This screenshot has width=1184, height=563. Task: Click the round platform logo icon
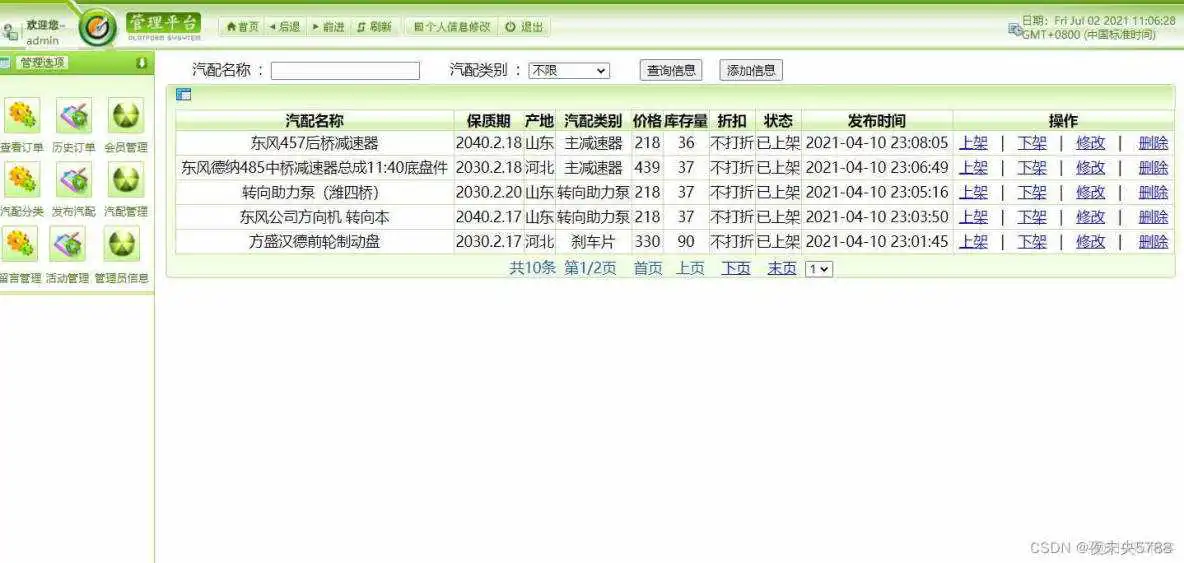[98, 27]
